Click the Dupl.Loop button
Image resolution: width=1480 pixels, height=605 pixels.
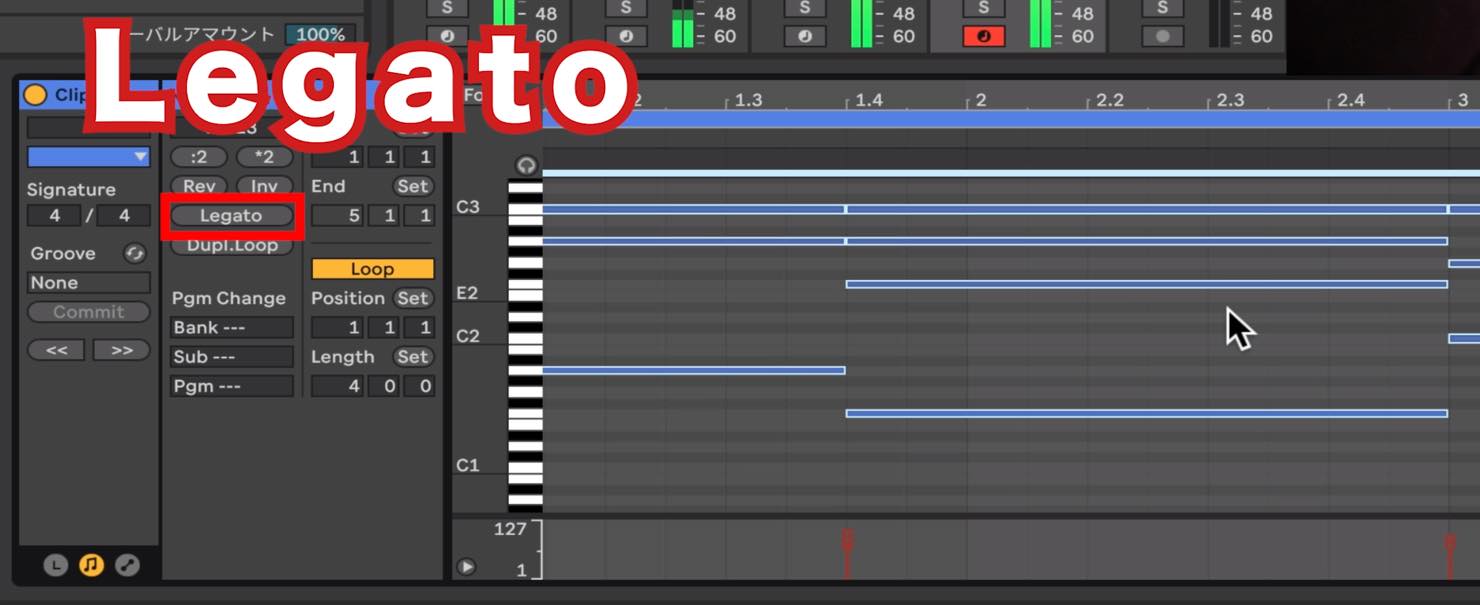click(231, 245)
